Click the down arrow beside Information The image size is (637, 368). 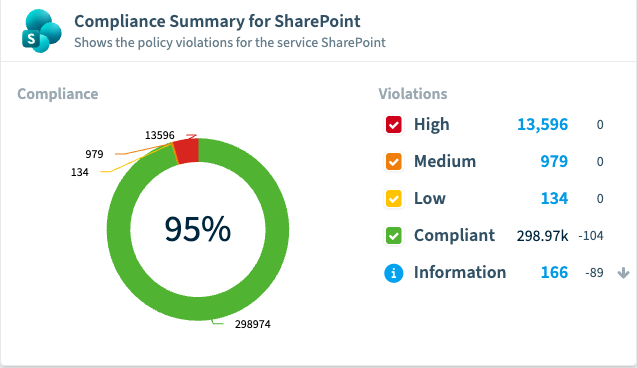pos(623,273)
